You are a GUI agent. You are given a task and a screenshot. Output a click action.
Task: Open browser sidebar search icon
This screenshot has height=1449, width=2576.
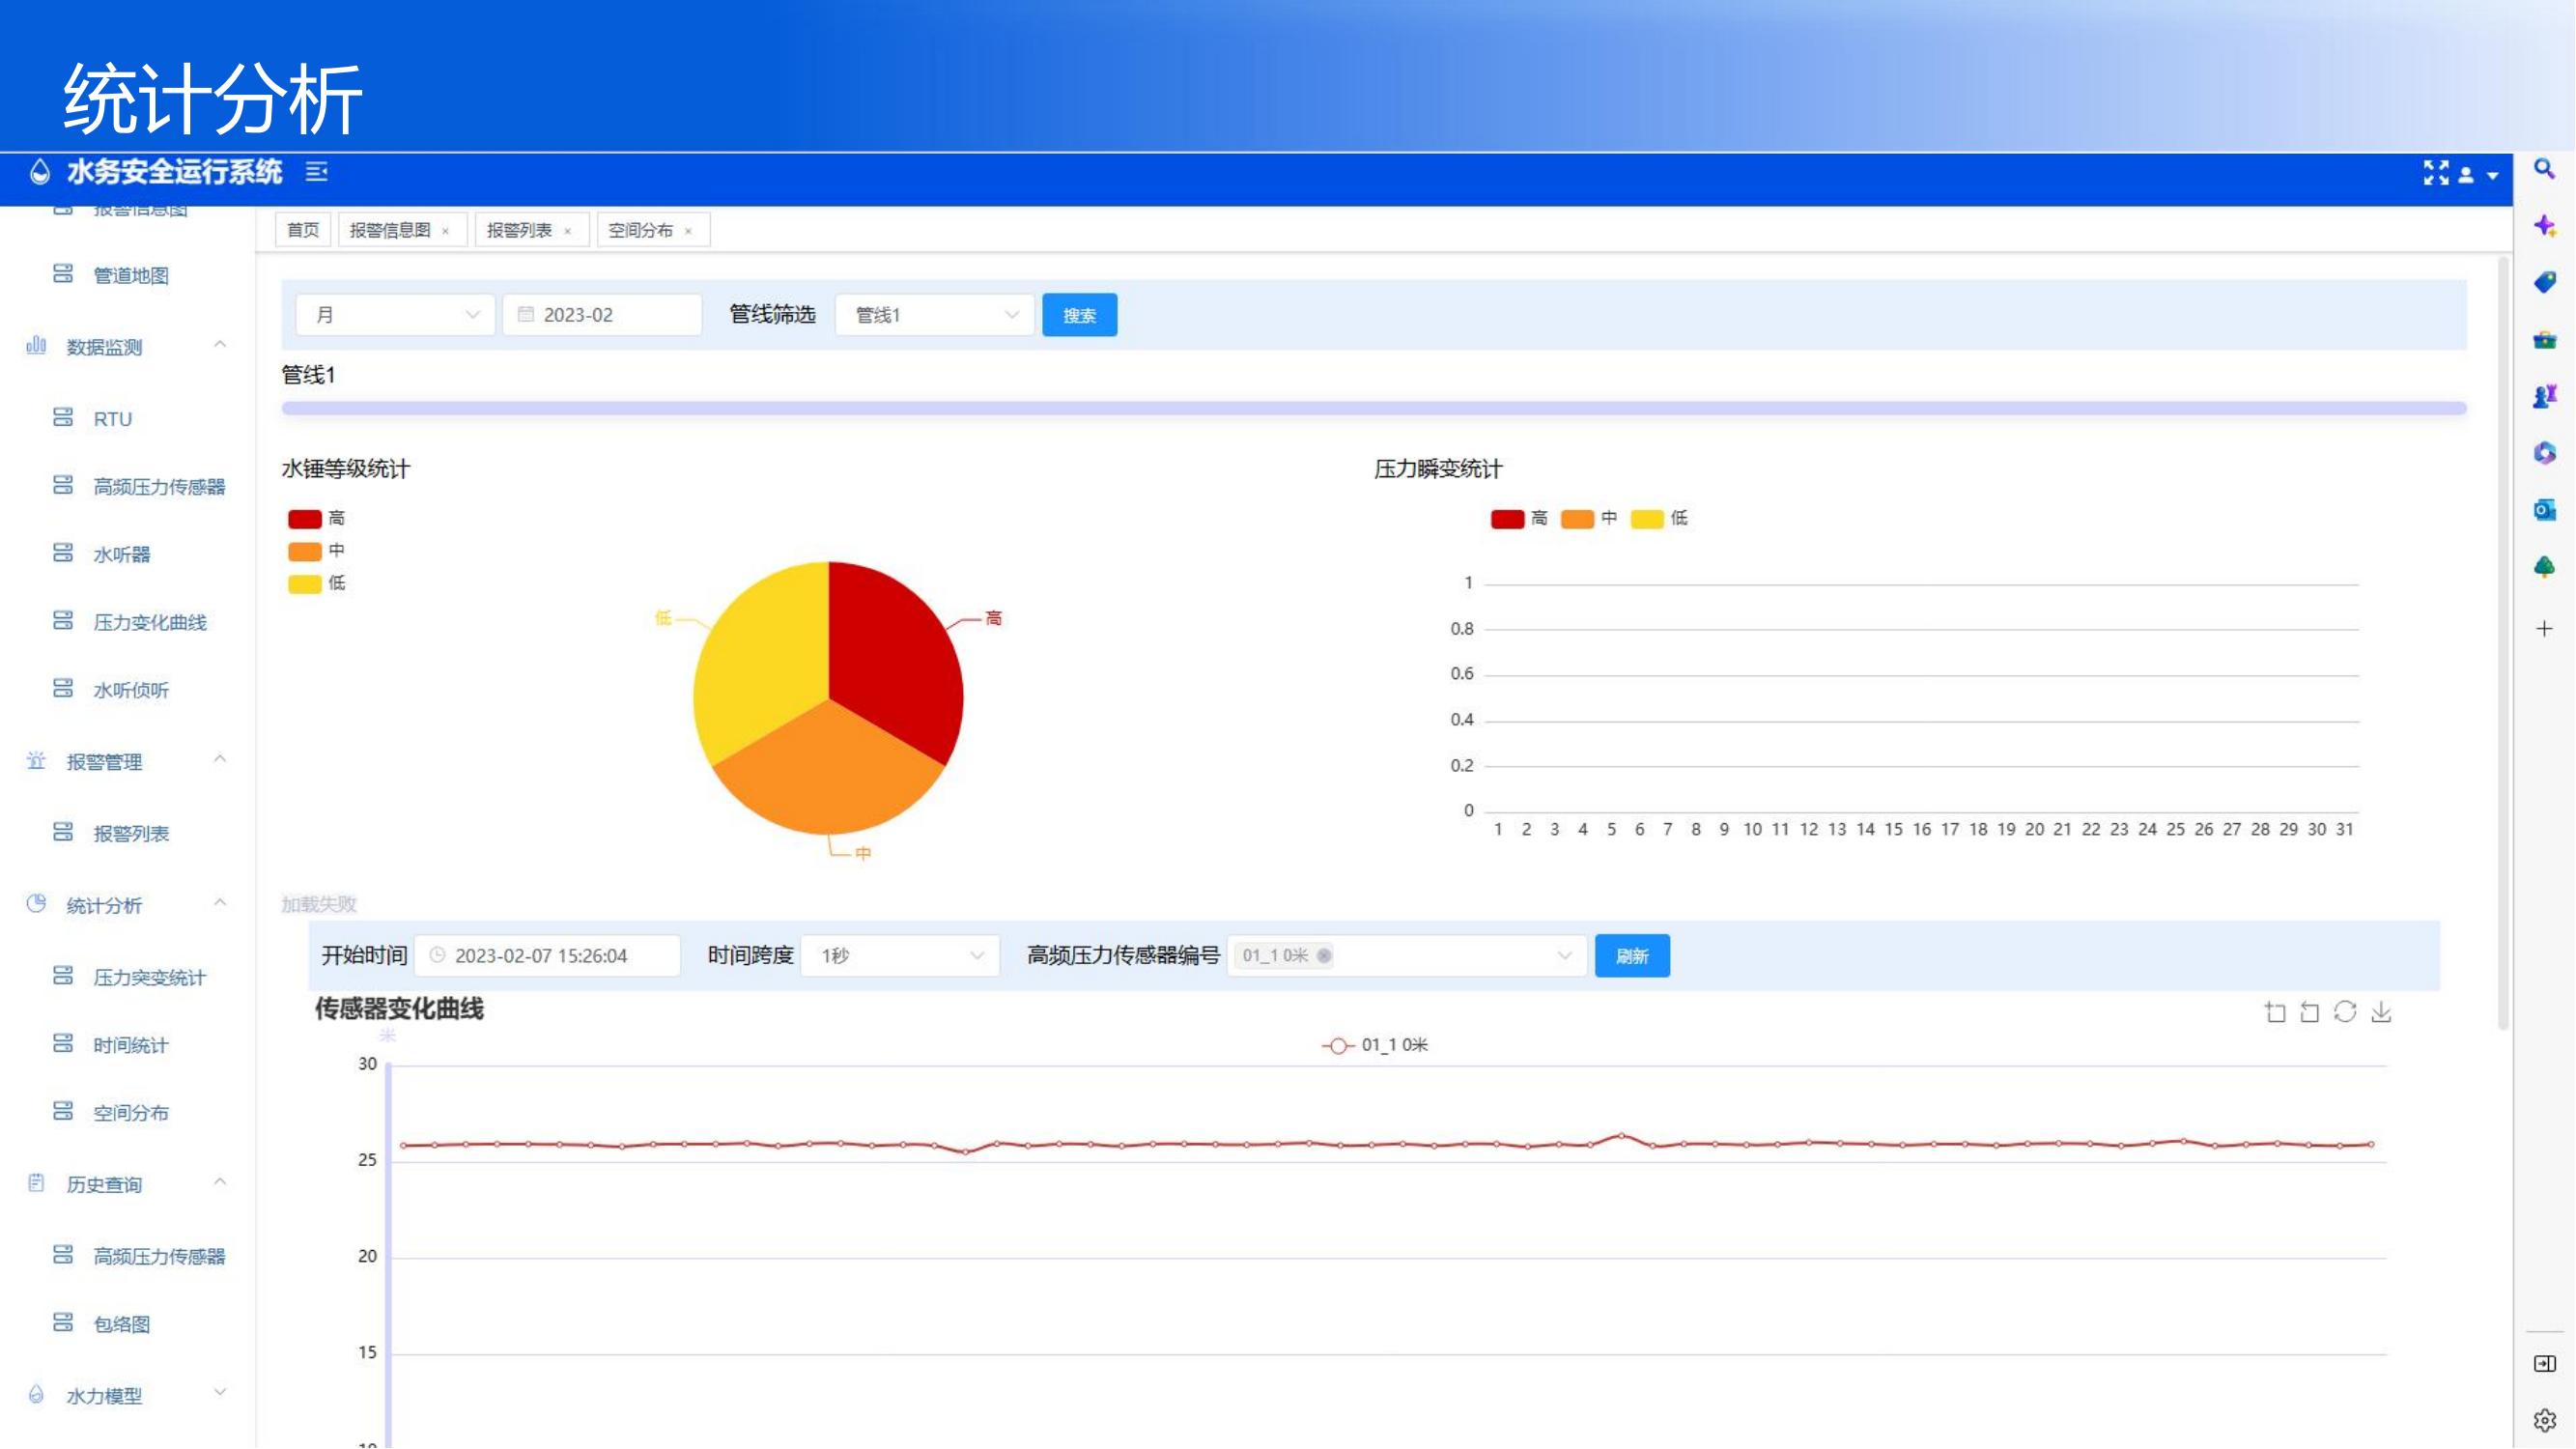[2544, 169]
